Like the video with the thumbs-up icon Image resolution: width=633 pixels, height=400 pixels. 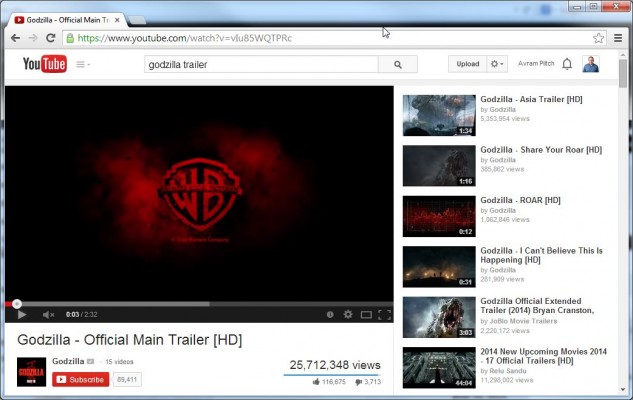click(317, 381)
